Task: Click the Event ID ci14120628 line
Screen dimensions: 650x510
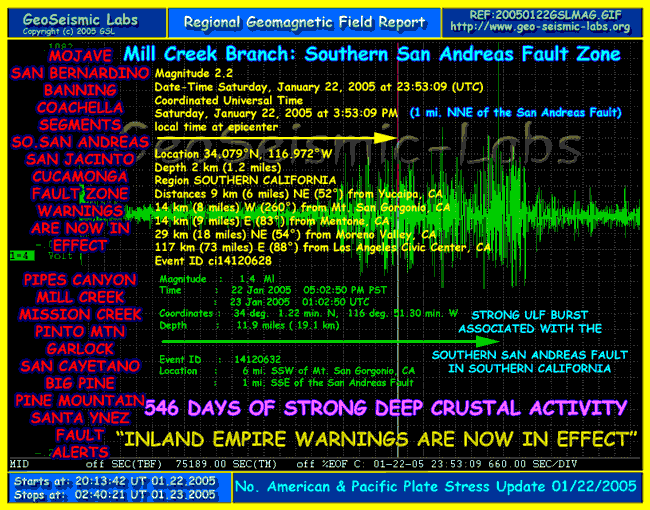Action: pyautogui.click(x=213, y=261)
